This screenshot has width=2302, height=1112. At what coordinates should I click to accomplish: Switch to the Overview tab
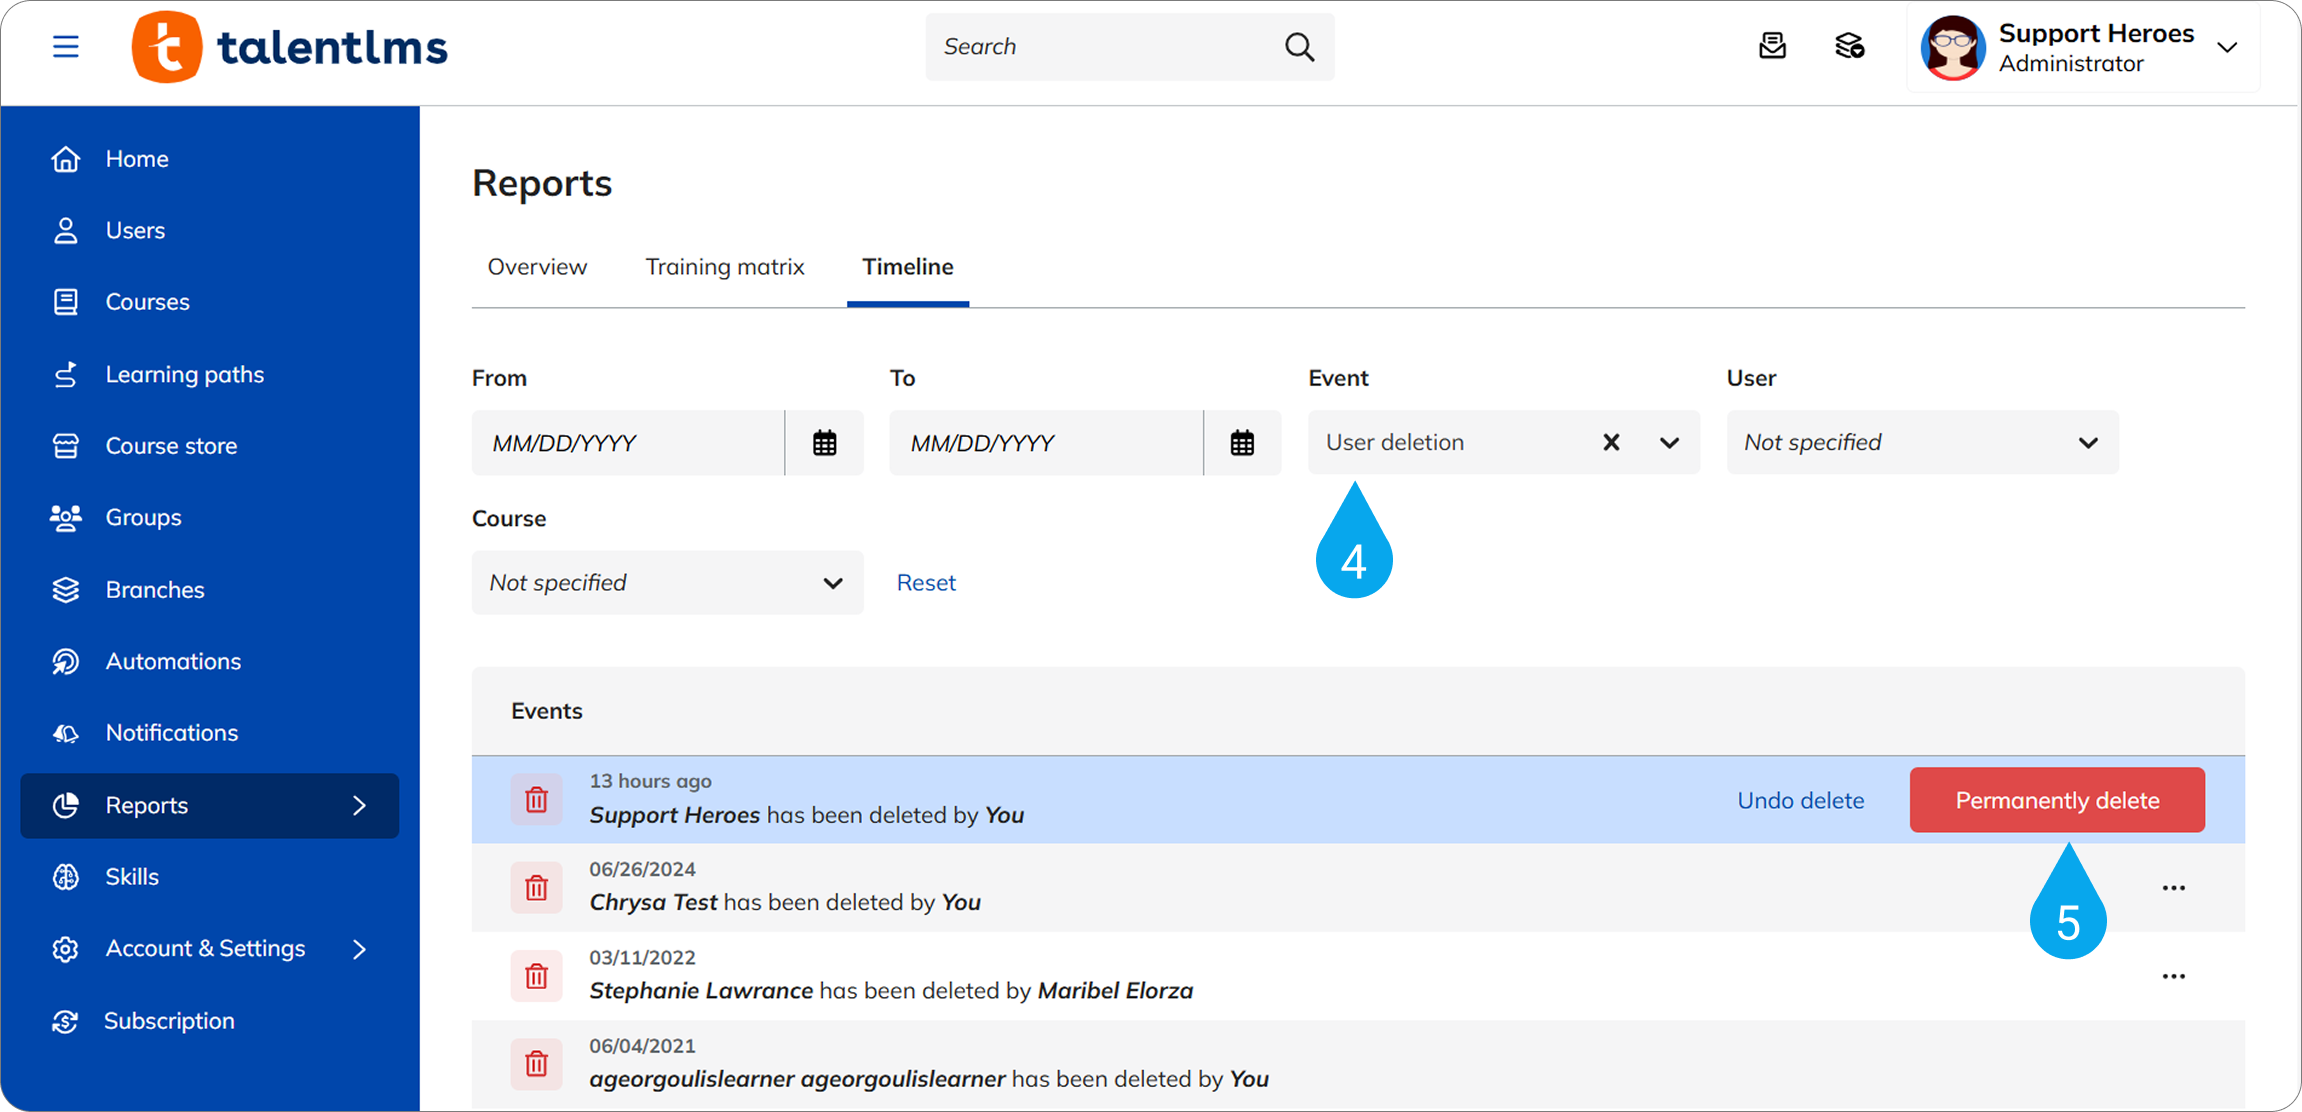click(x=537, y=267)
